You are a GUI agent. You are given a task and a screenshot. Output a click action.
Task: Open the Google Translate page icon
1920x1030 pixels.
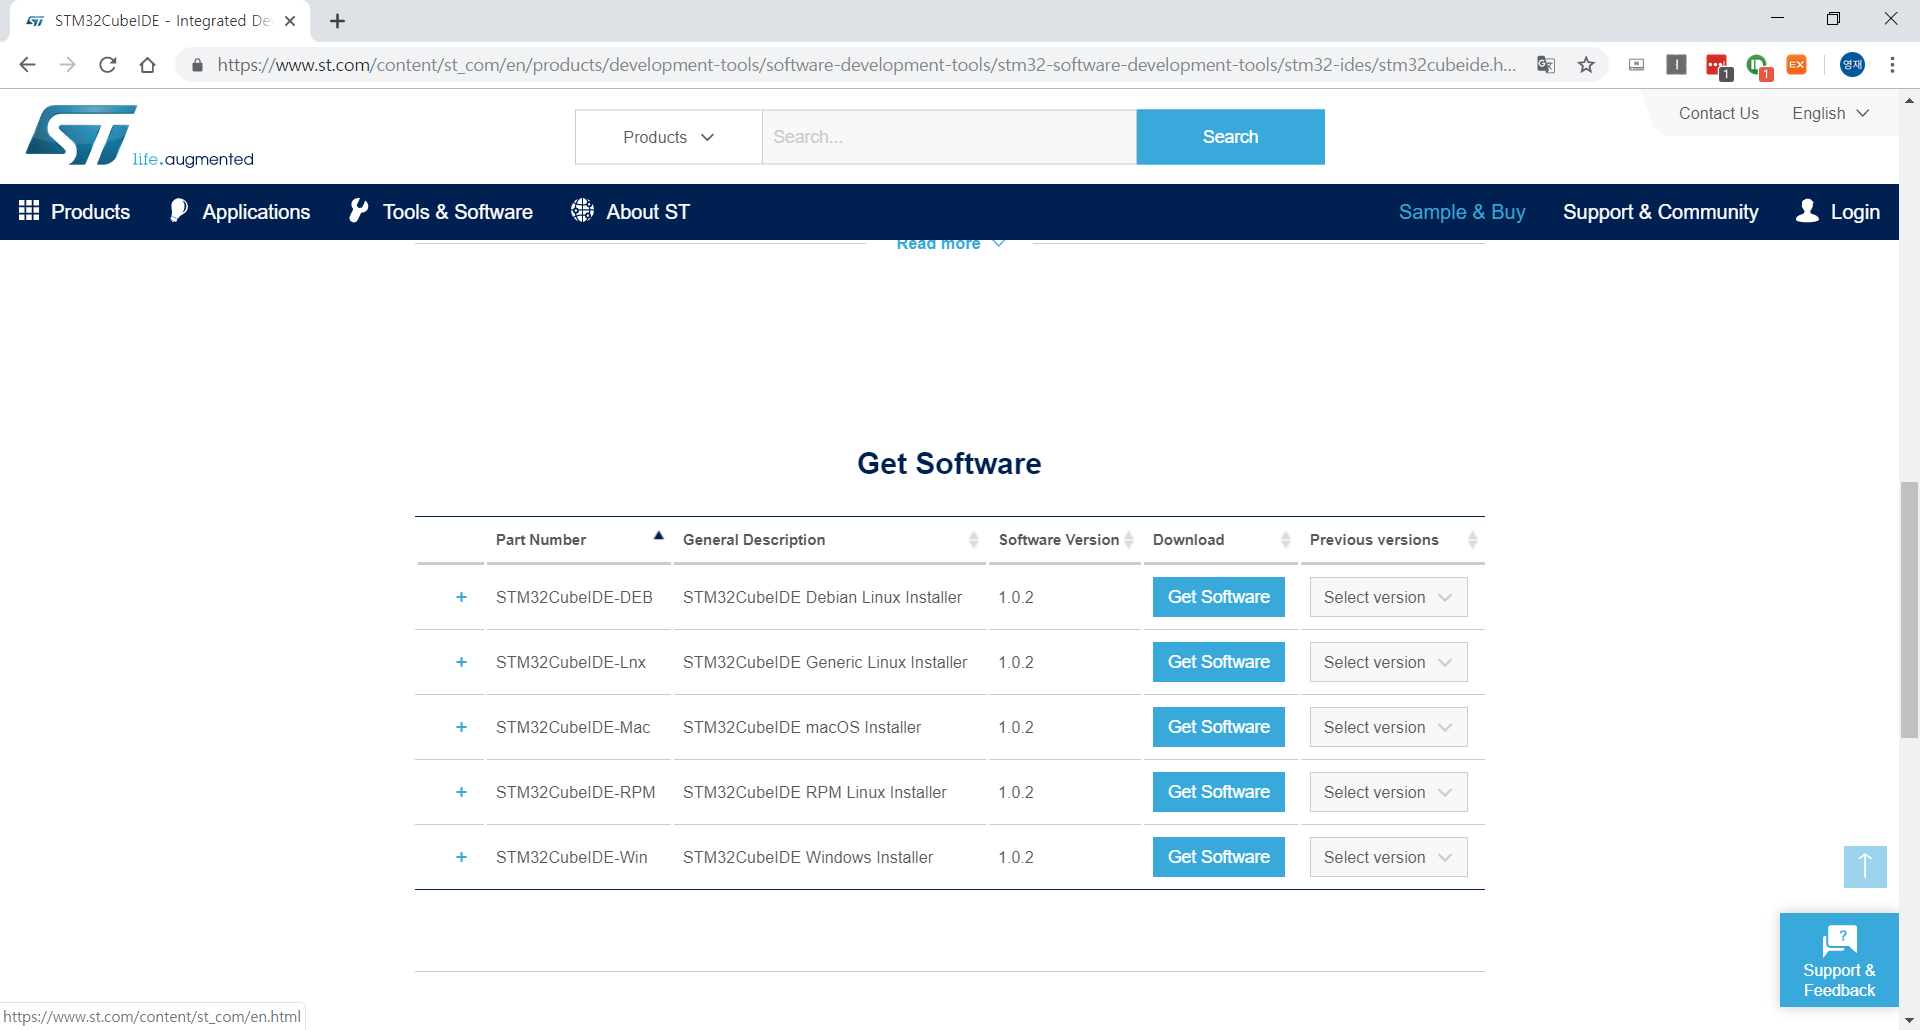pyautogui.click(x=1546, y=65)
